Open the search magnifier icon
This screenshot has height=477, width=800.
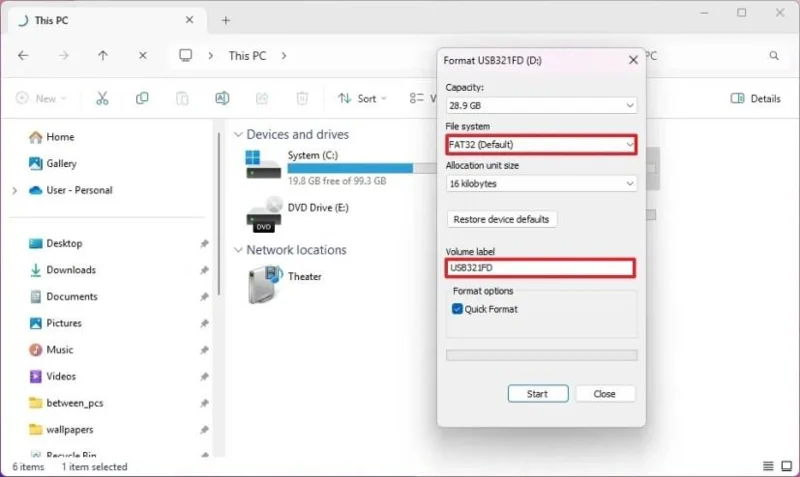(x=774, y=56)
